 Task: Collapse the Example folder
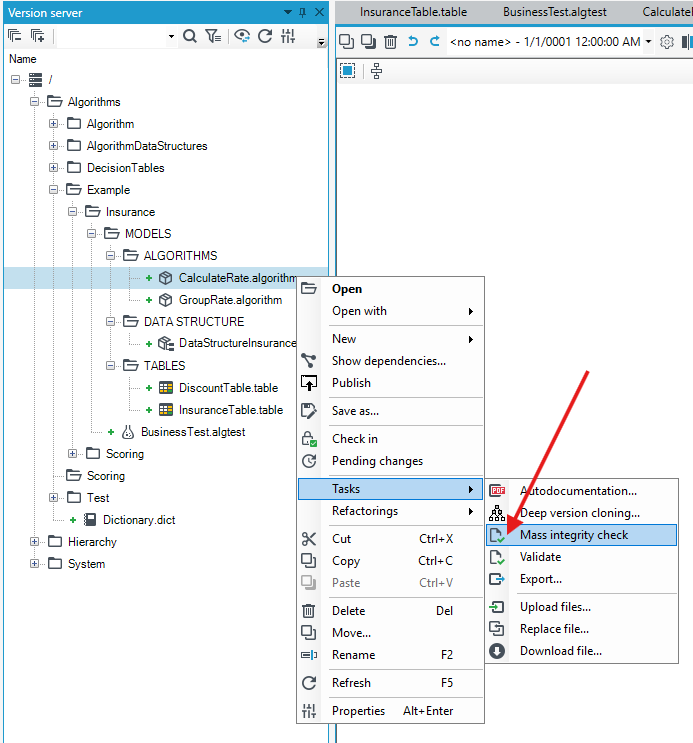coord(54,190)
